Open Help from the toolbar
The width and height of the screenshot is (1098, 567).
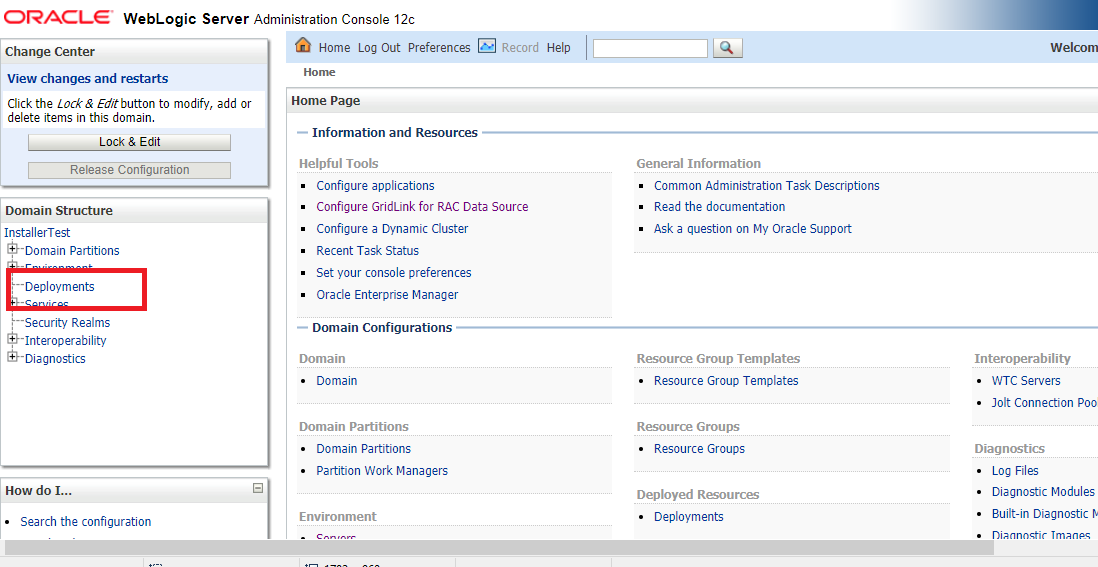pos(559,48)
